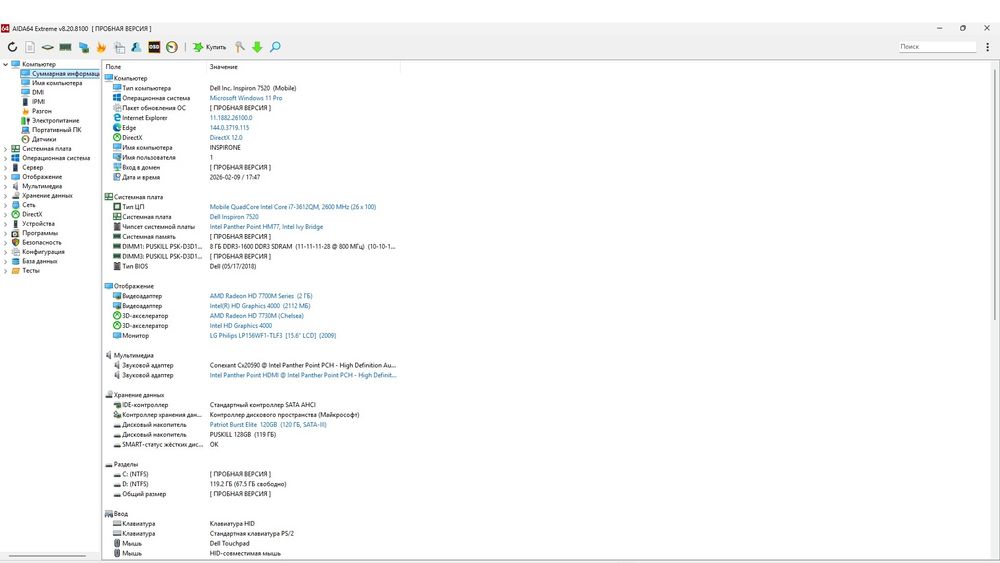The width and height of the screenshot is (1000, 563).
Task: Expand Хранение данных tree node
Action: (5, 196)
